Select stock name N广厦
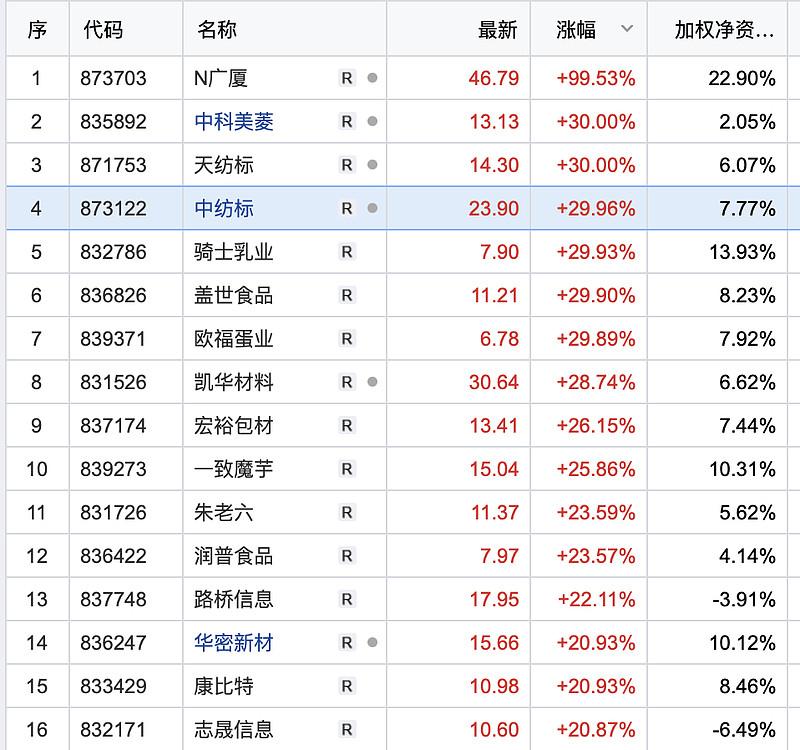Viewport: 800px width, 750px height. pyautogui.click(x=221, y=78)
